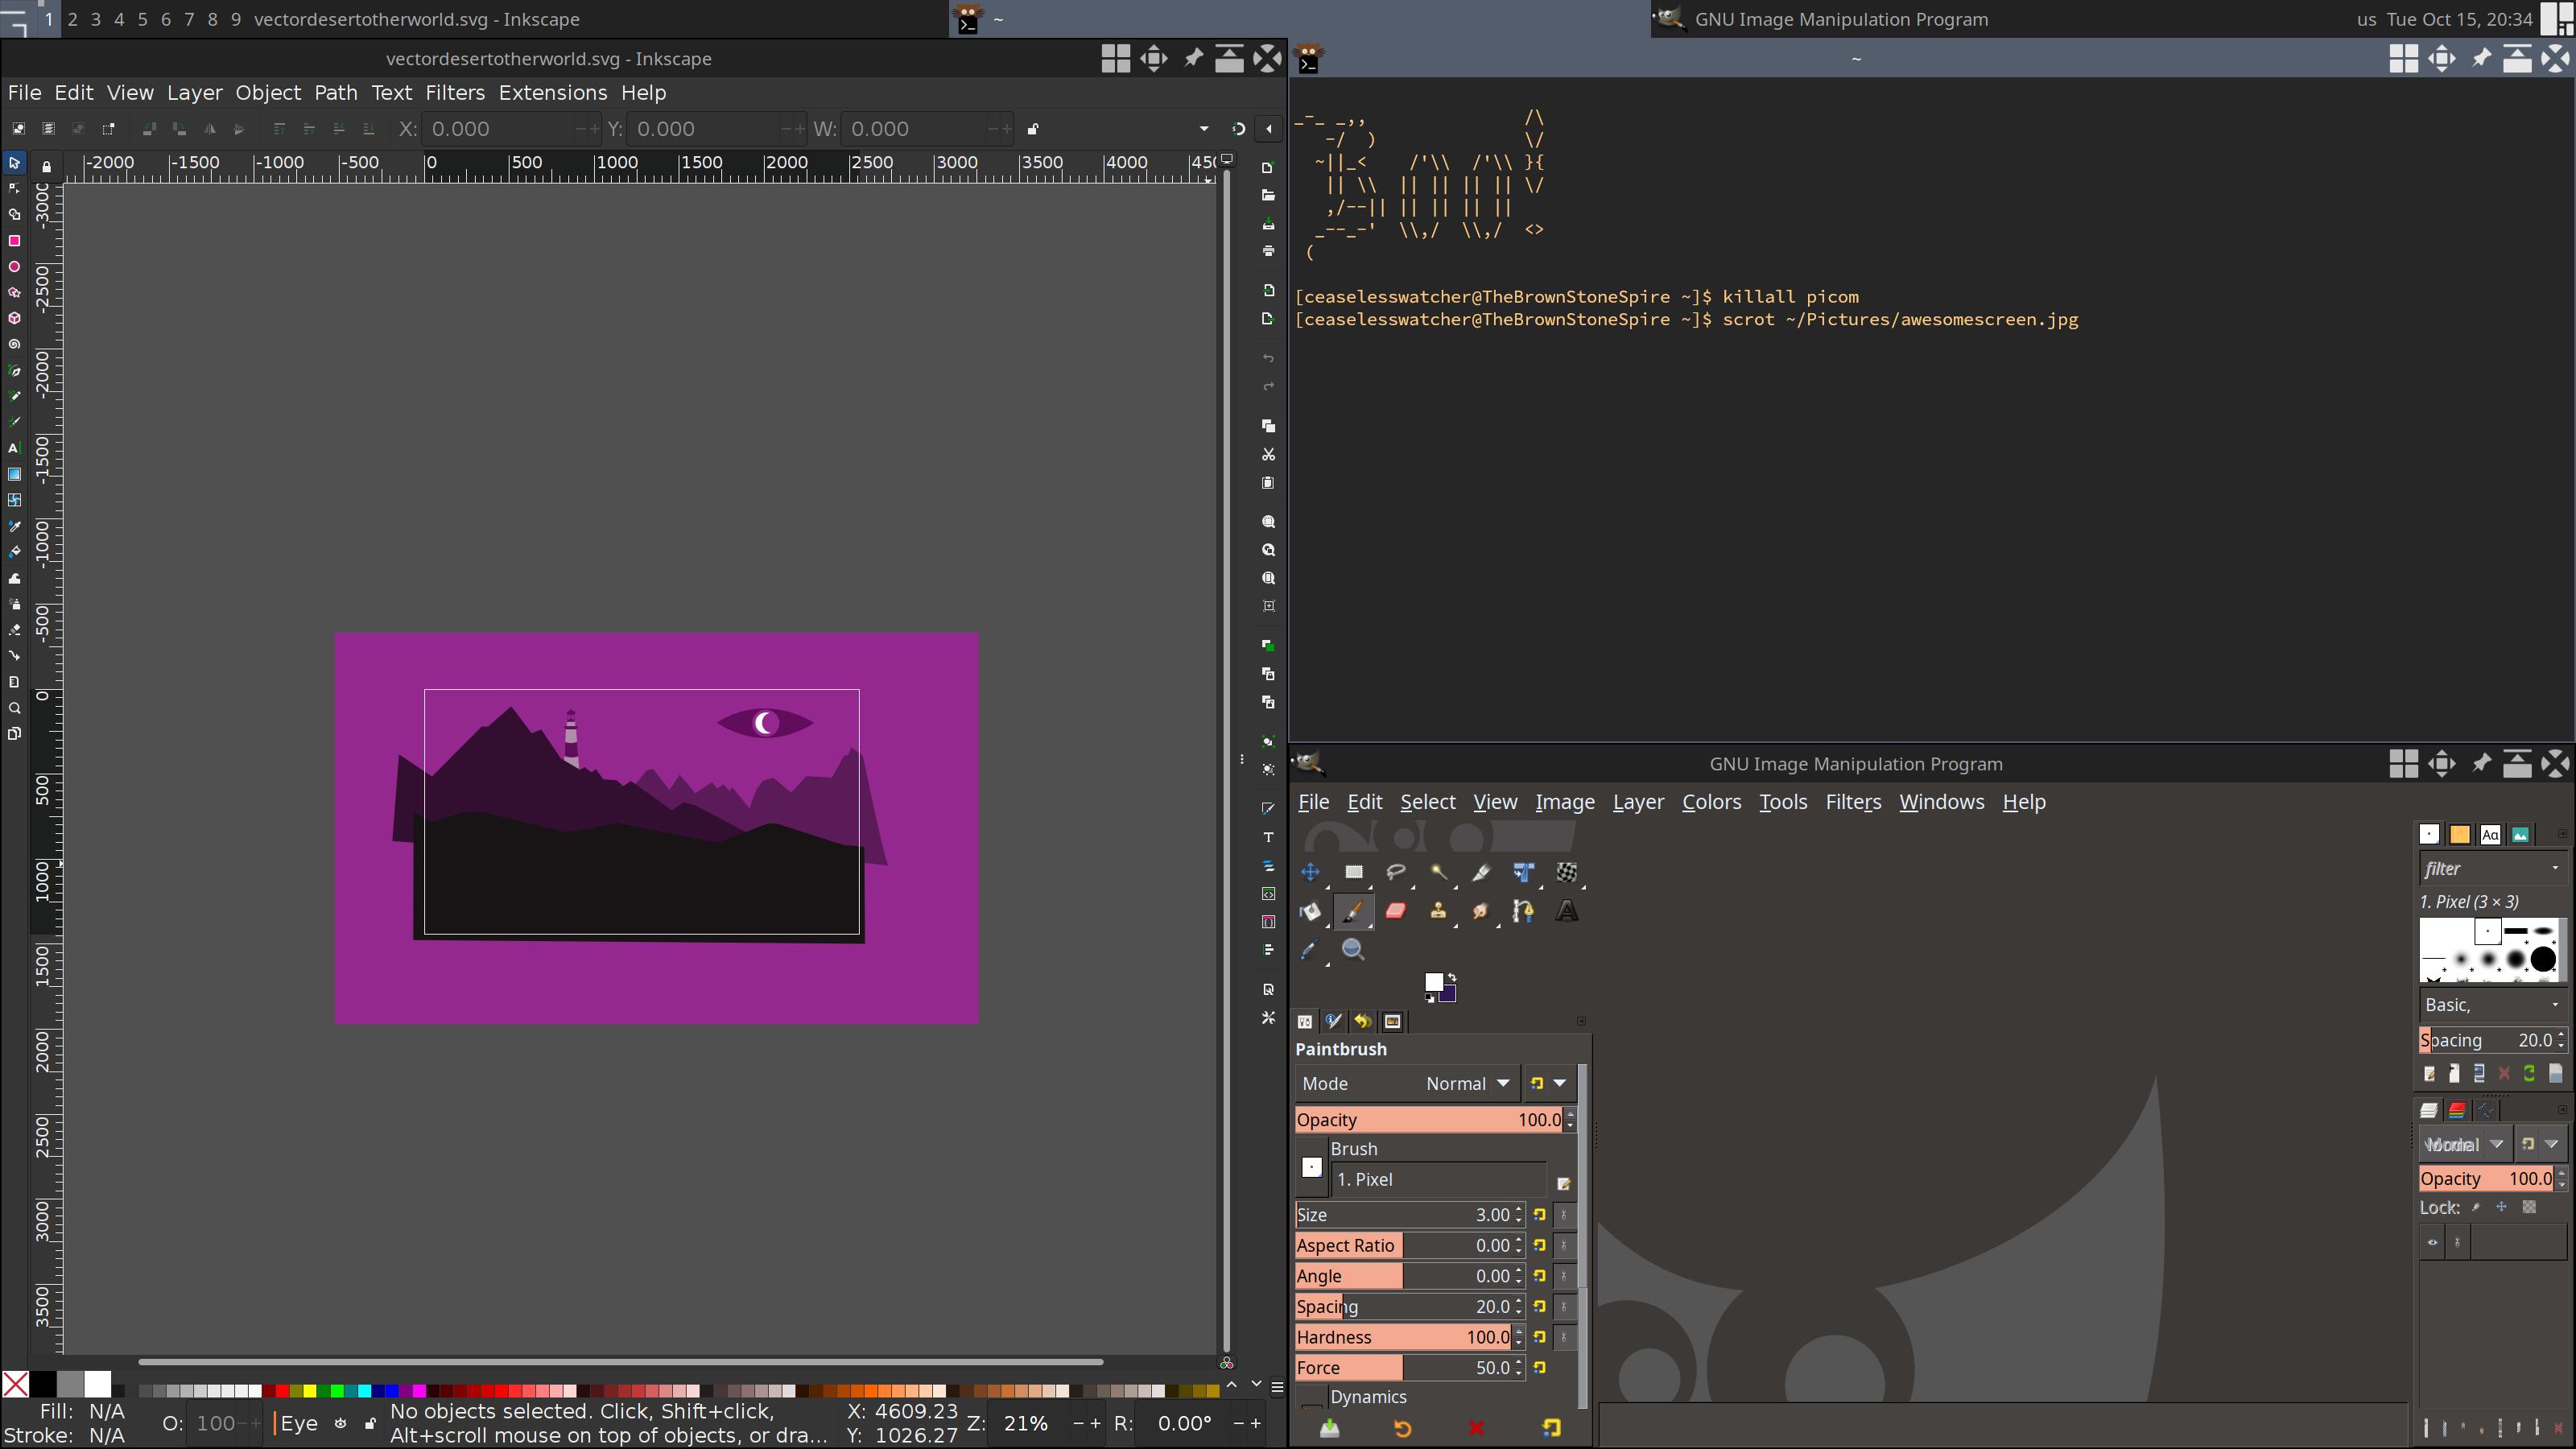Toggle link Size to brush native size

coord(1564,1215)
